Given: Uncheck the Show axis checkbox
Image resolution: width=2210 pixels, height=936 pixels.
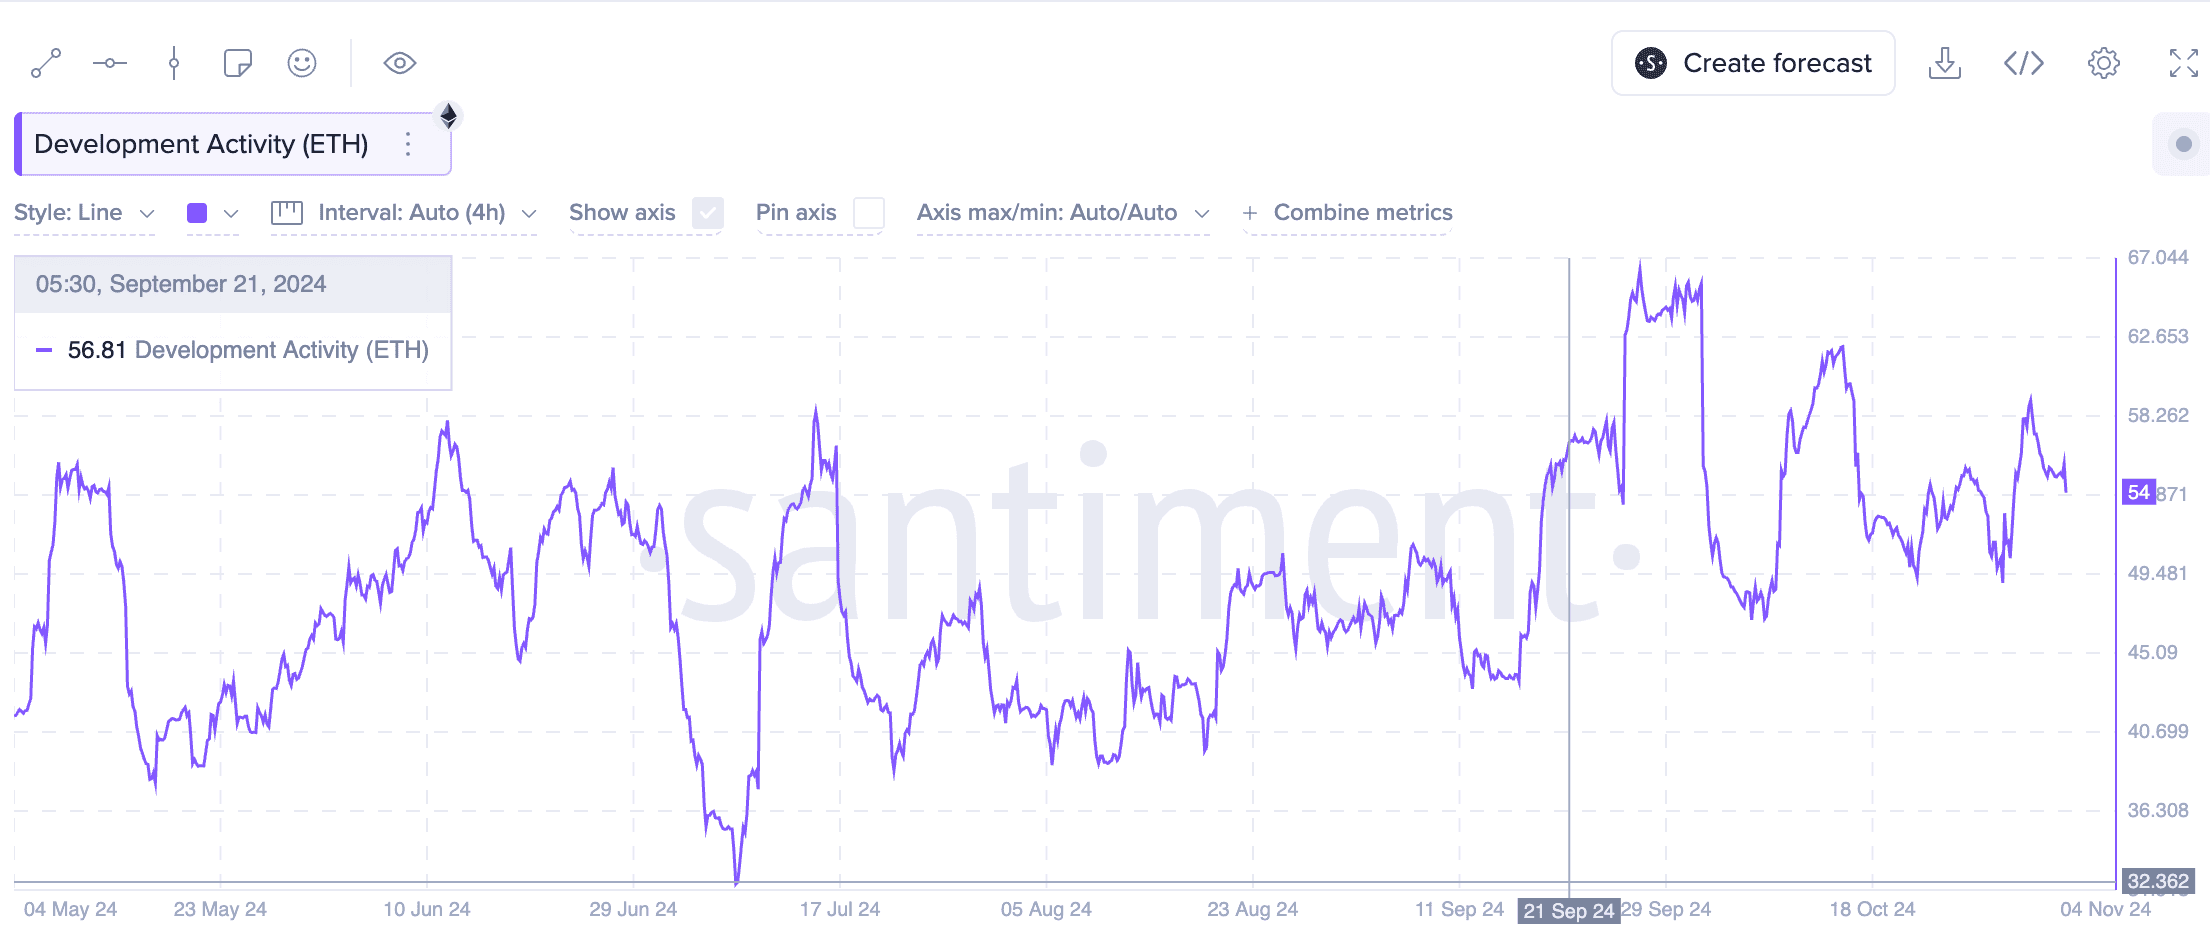Looking at the screenshot, I should coord(708,213).
